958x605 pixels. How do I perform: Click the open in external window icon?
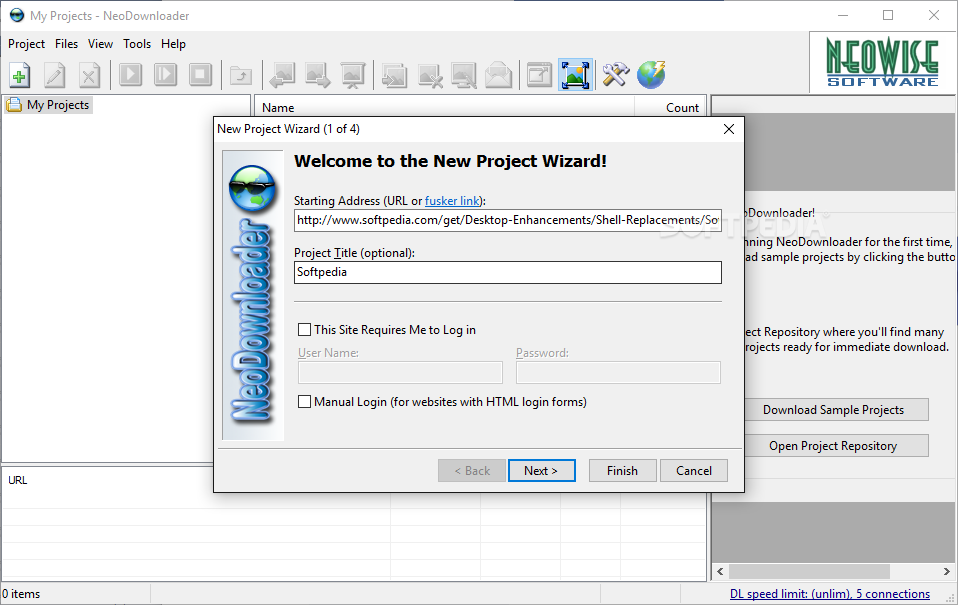pos(539,75)
